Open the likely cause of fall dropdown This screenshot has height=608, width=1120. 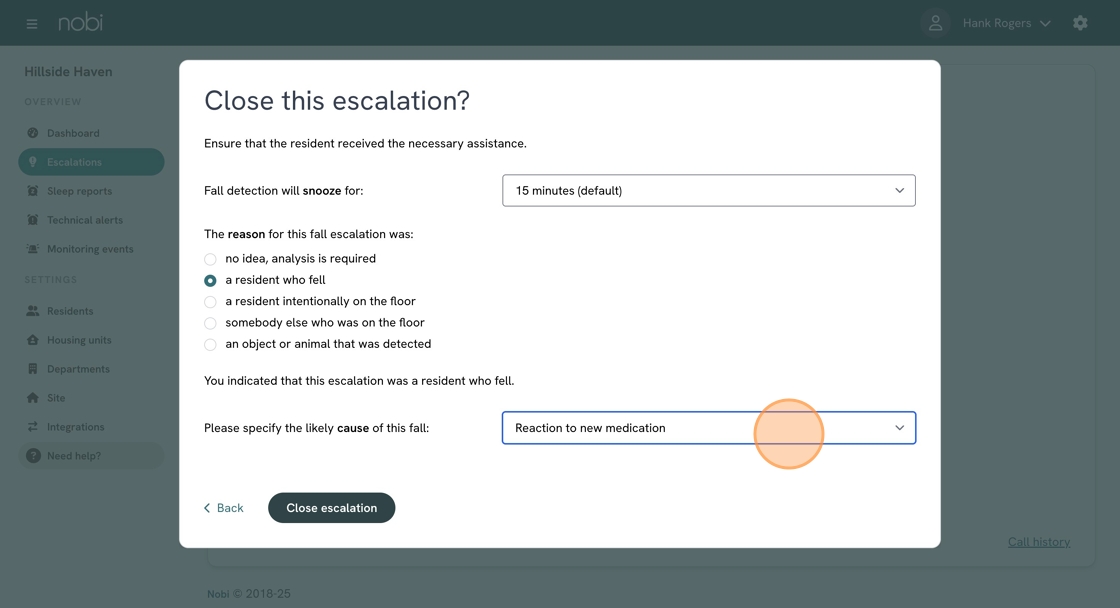[x=709, y=428]
